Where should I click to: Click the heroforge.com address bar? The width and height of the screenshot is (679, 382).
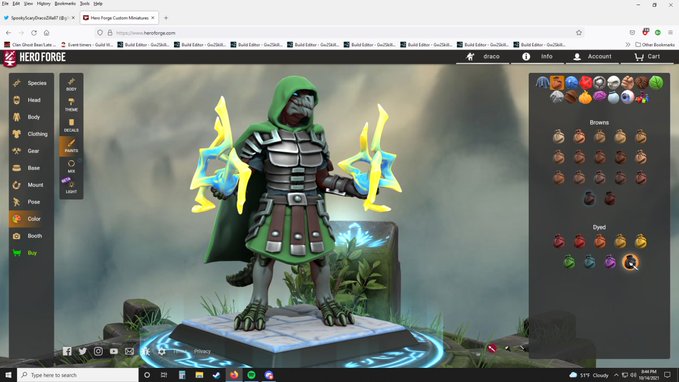338,33
